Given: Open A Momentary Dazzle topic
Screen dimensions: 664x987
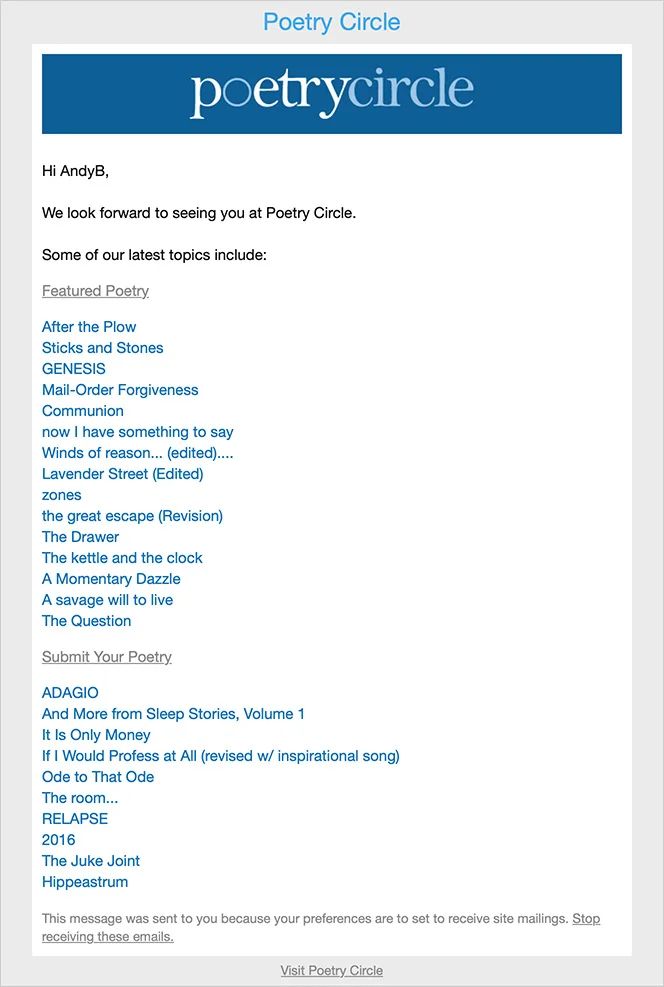Looking at the screenshot, I should [x=111, y=579].
